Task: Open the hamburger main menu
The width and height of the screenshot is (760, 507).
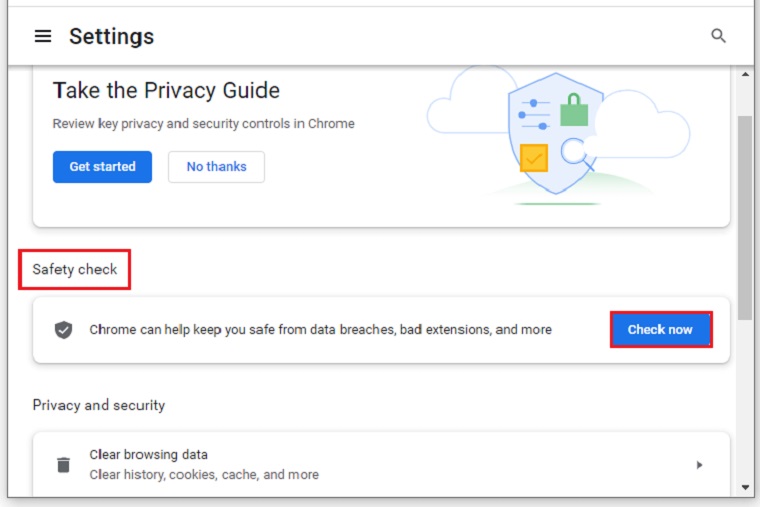Action: (x=42, y=37)
